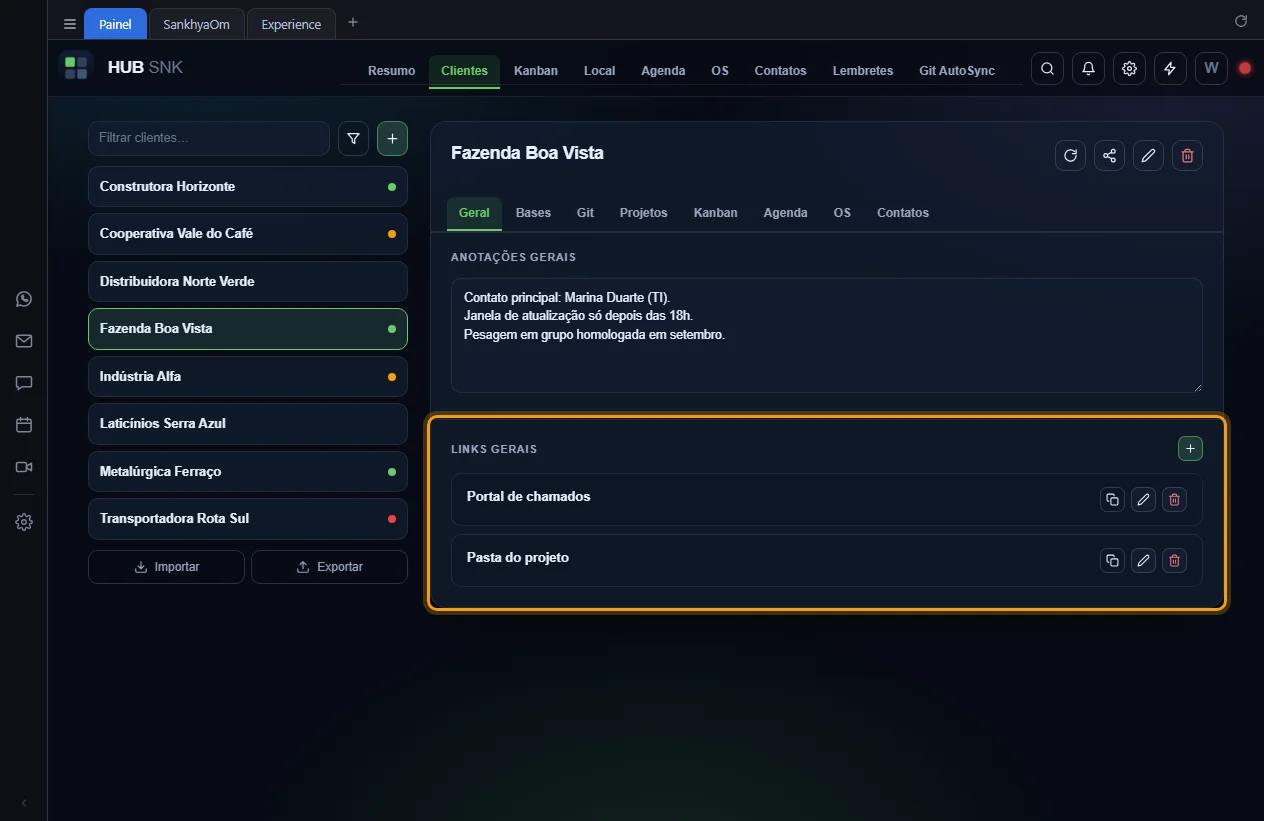This screenshot has height=821, width=1264.
Task: Open the client filter funnel options
Action: pos(353,139)
